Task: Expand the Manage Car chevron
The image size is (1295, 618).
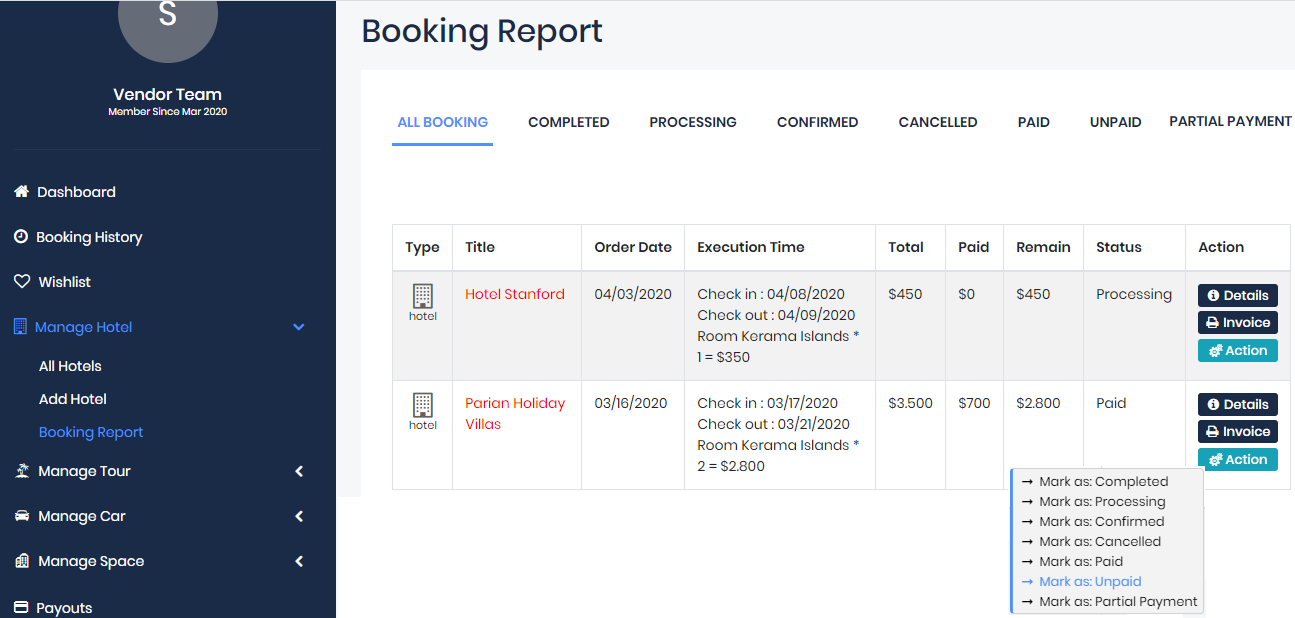Action: click(298, 516)
